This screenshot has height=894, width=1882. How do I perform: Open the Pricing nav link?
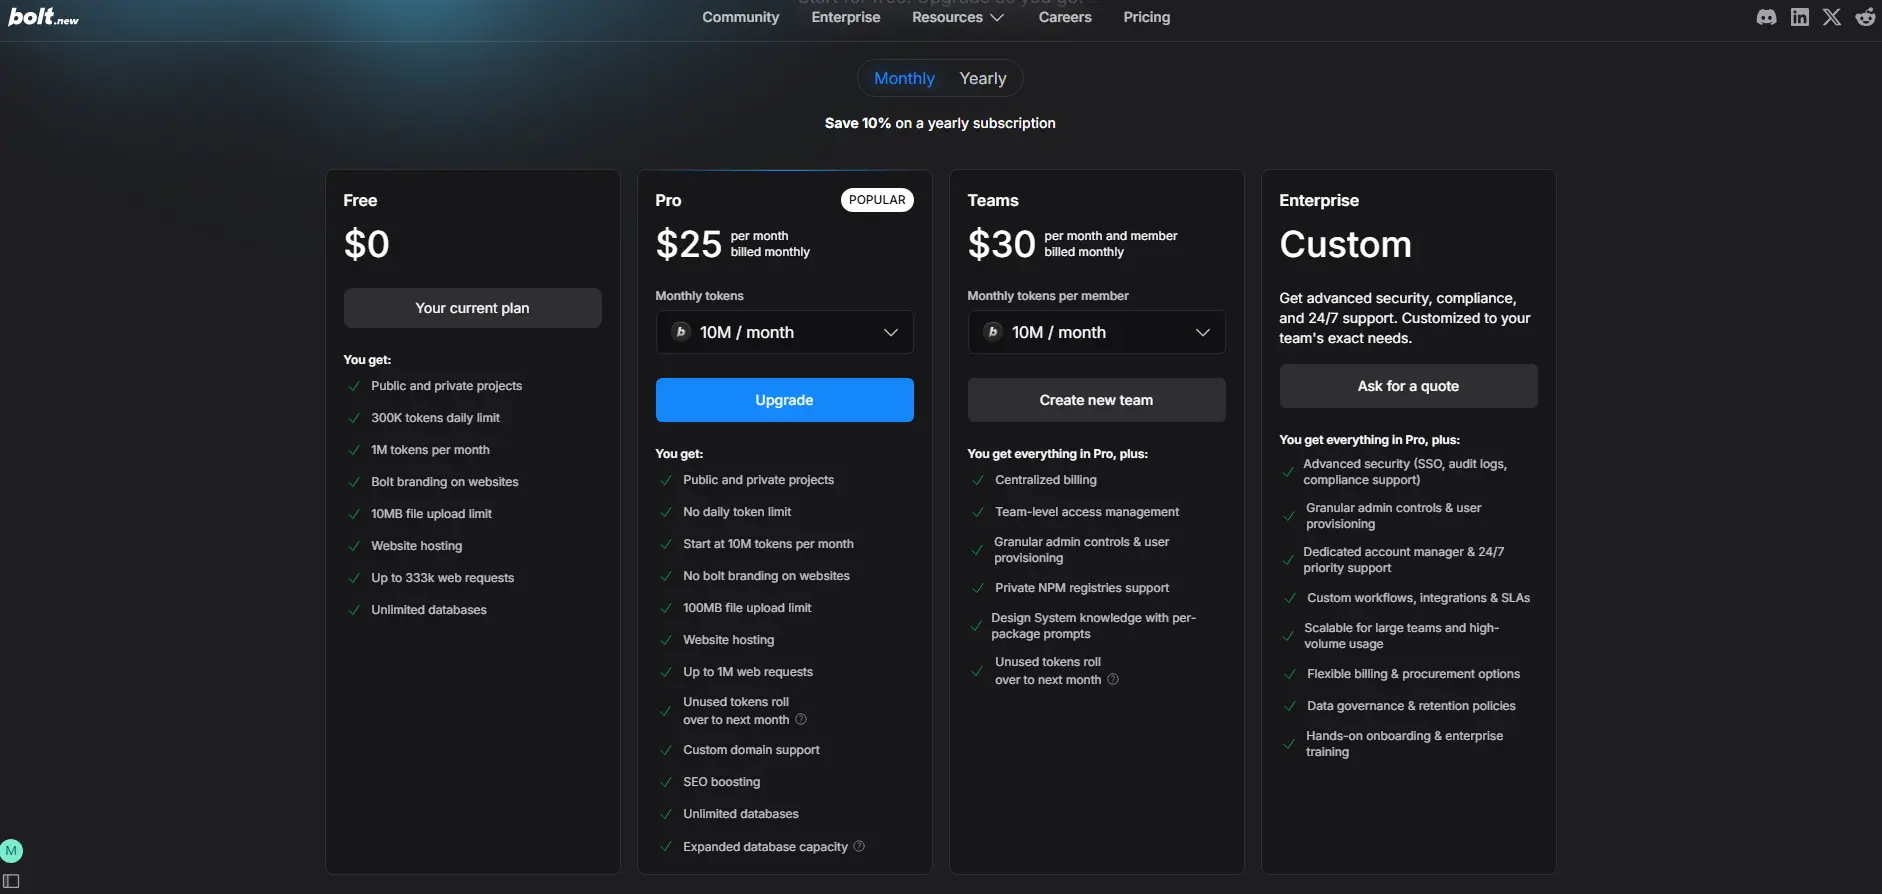pyautogui.click(x=1147, y=17)
